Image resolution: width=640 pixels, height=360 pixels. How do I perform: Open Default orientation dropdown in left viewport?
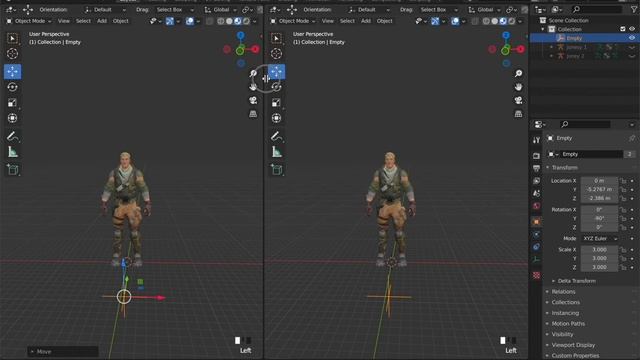pyautogui.click(x=105, y=9)
